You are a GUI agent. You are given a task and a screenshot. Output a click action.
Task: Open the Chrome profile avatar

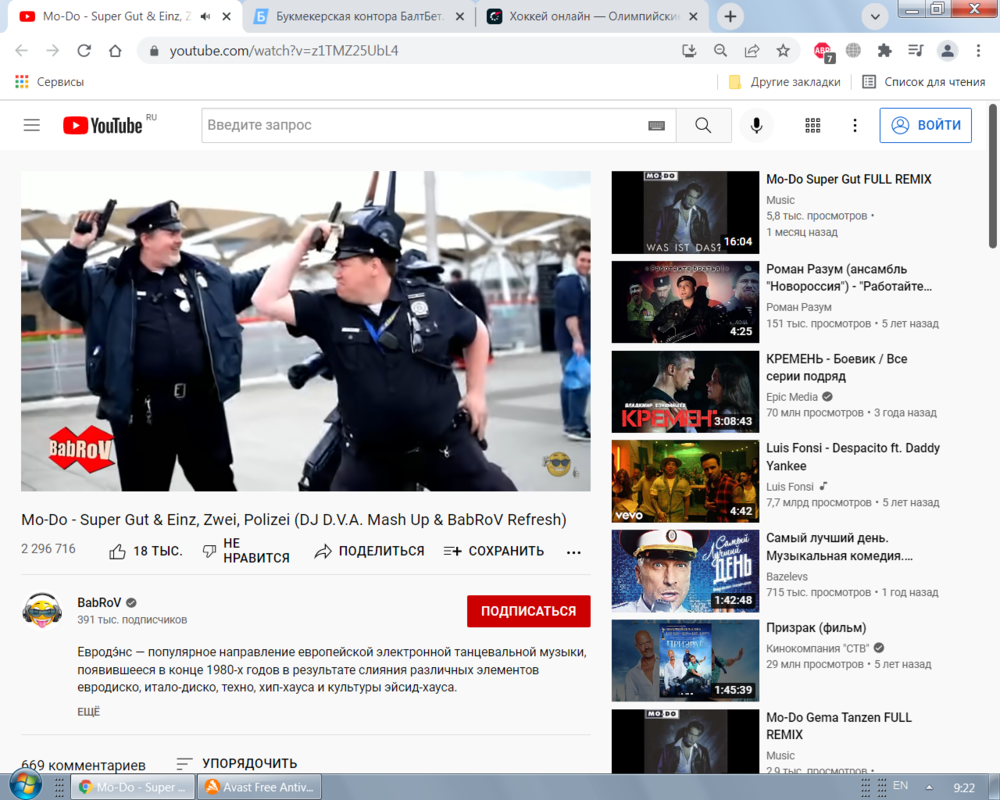point(947,50)
